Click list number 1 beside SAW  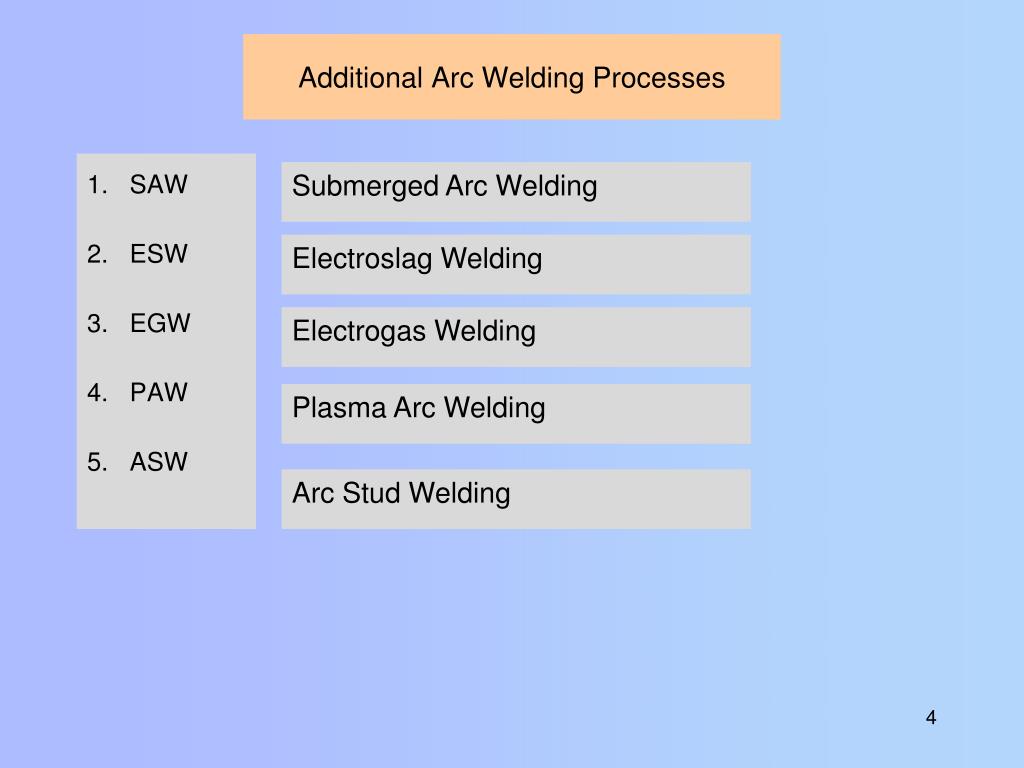(97, 185)
